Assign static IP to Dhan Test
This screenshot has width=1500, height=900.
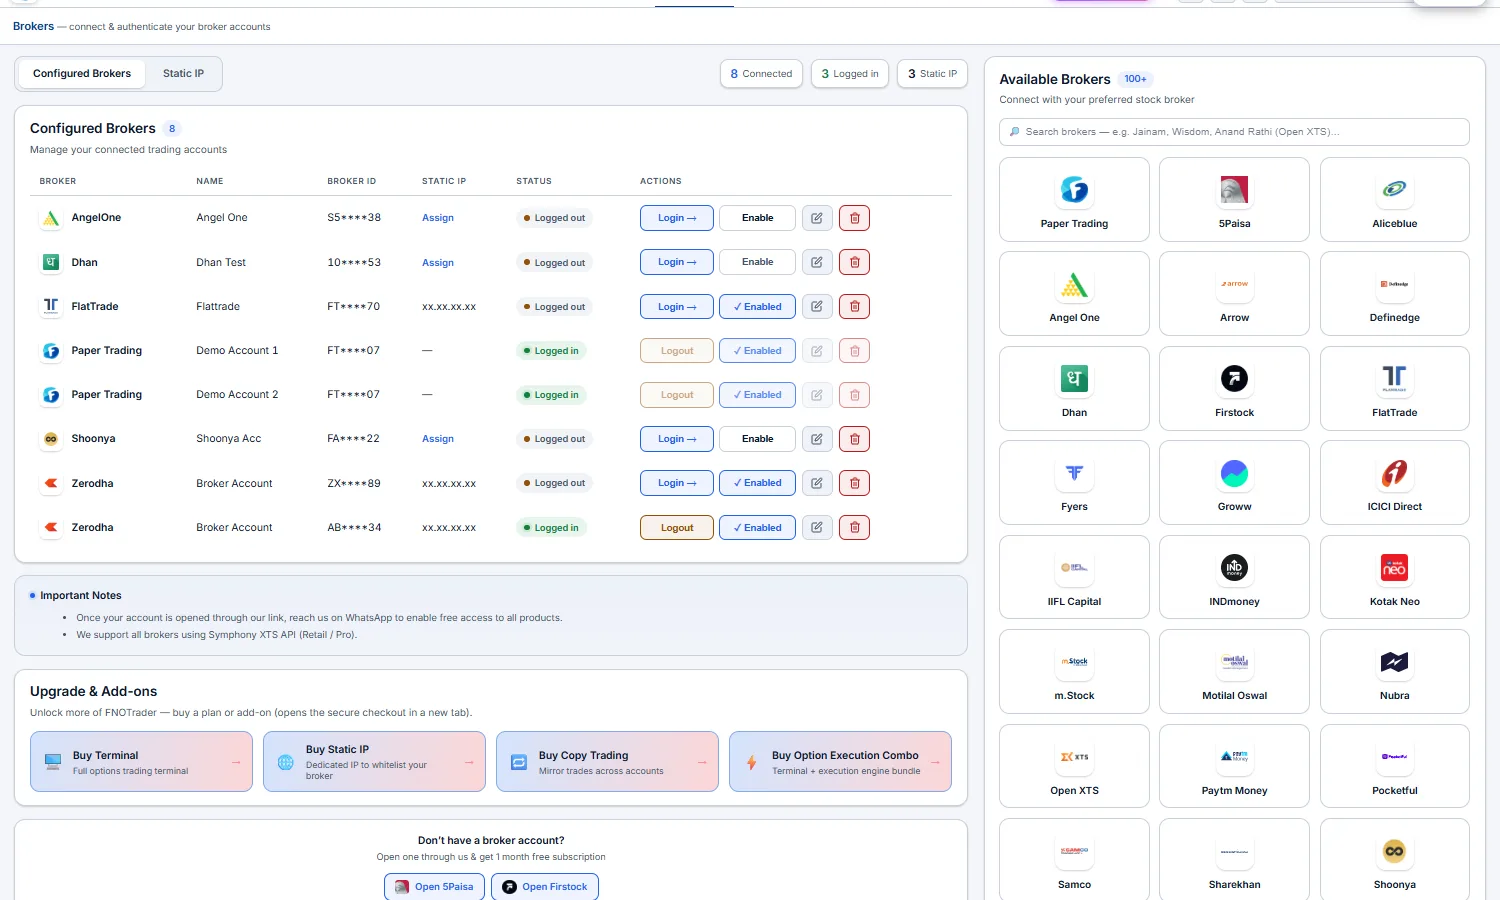pyautogui.click(x=438, y=263)
